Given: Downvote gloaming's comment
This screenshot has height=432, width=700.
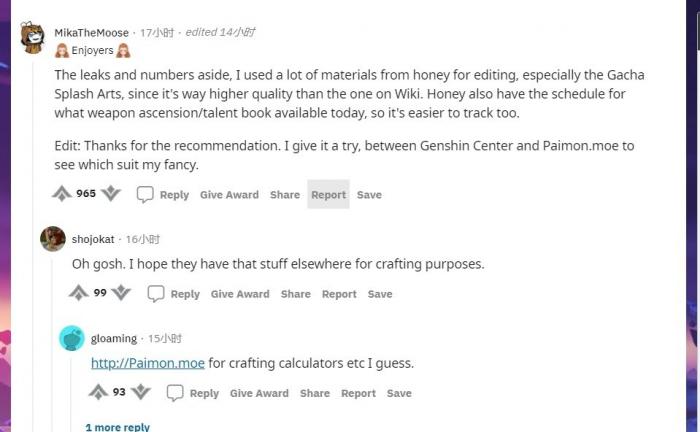Looking at the screenshot, I should [140, 392].
